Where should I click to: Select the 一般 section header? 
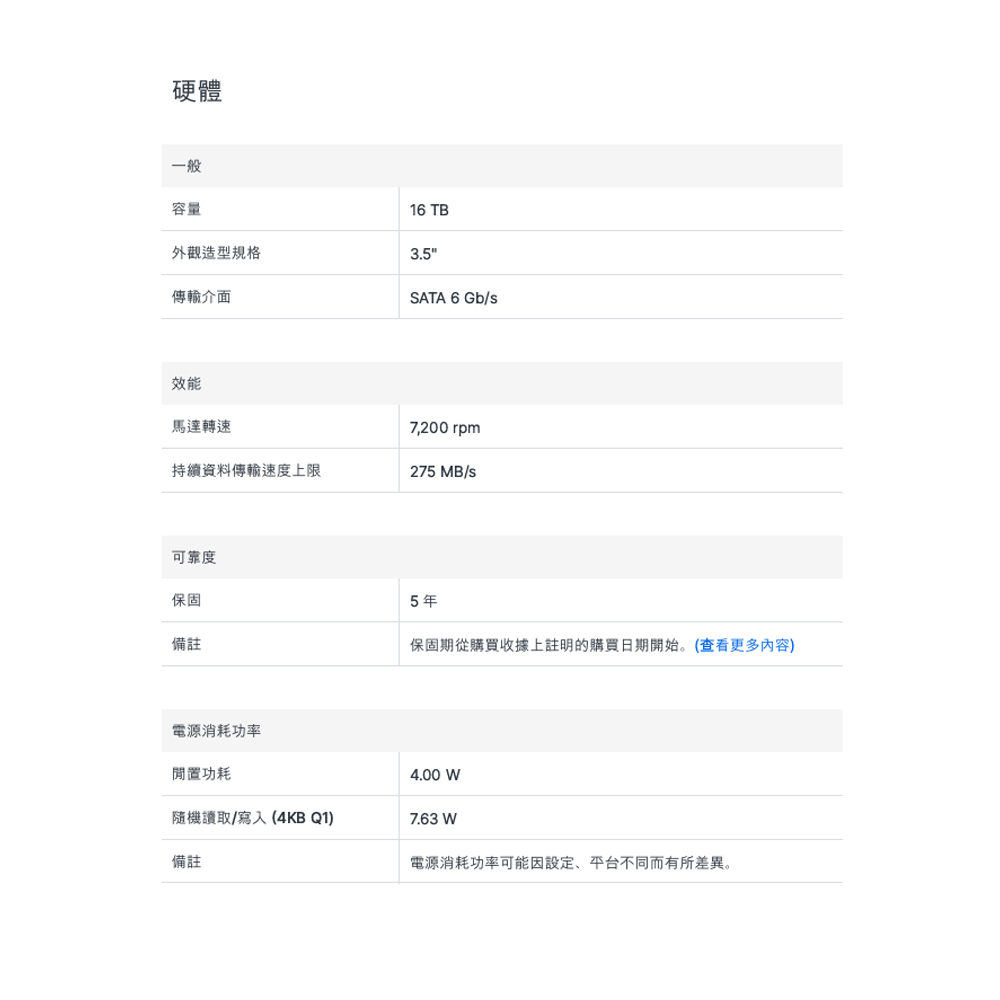pos(187,166)
